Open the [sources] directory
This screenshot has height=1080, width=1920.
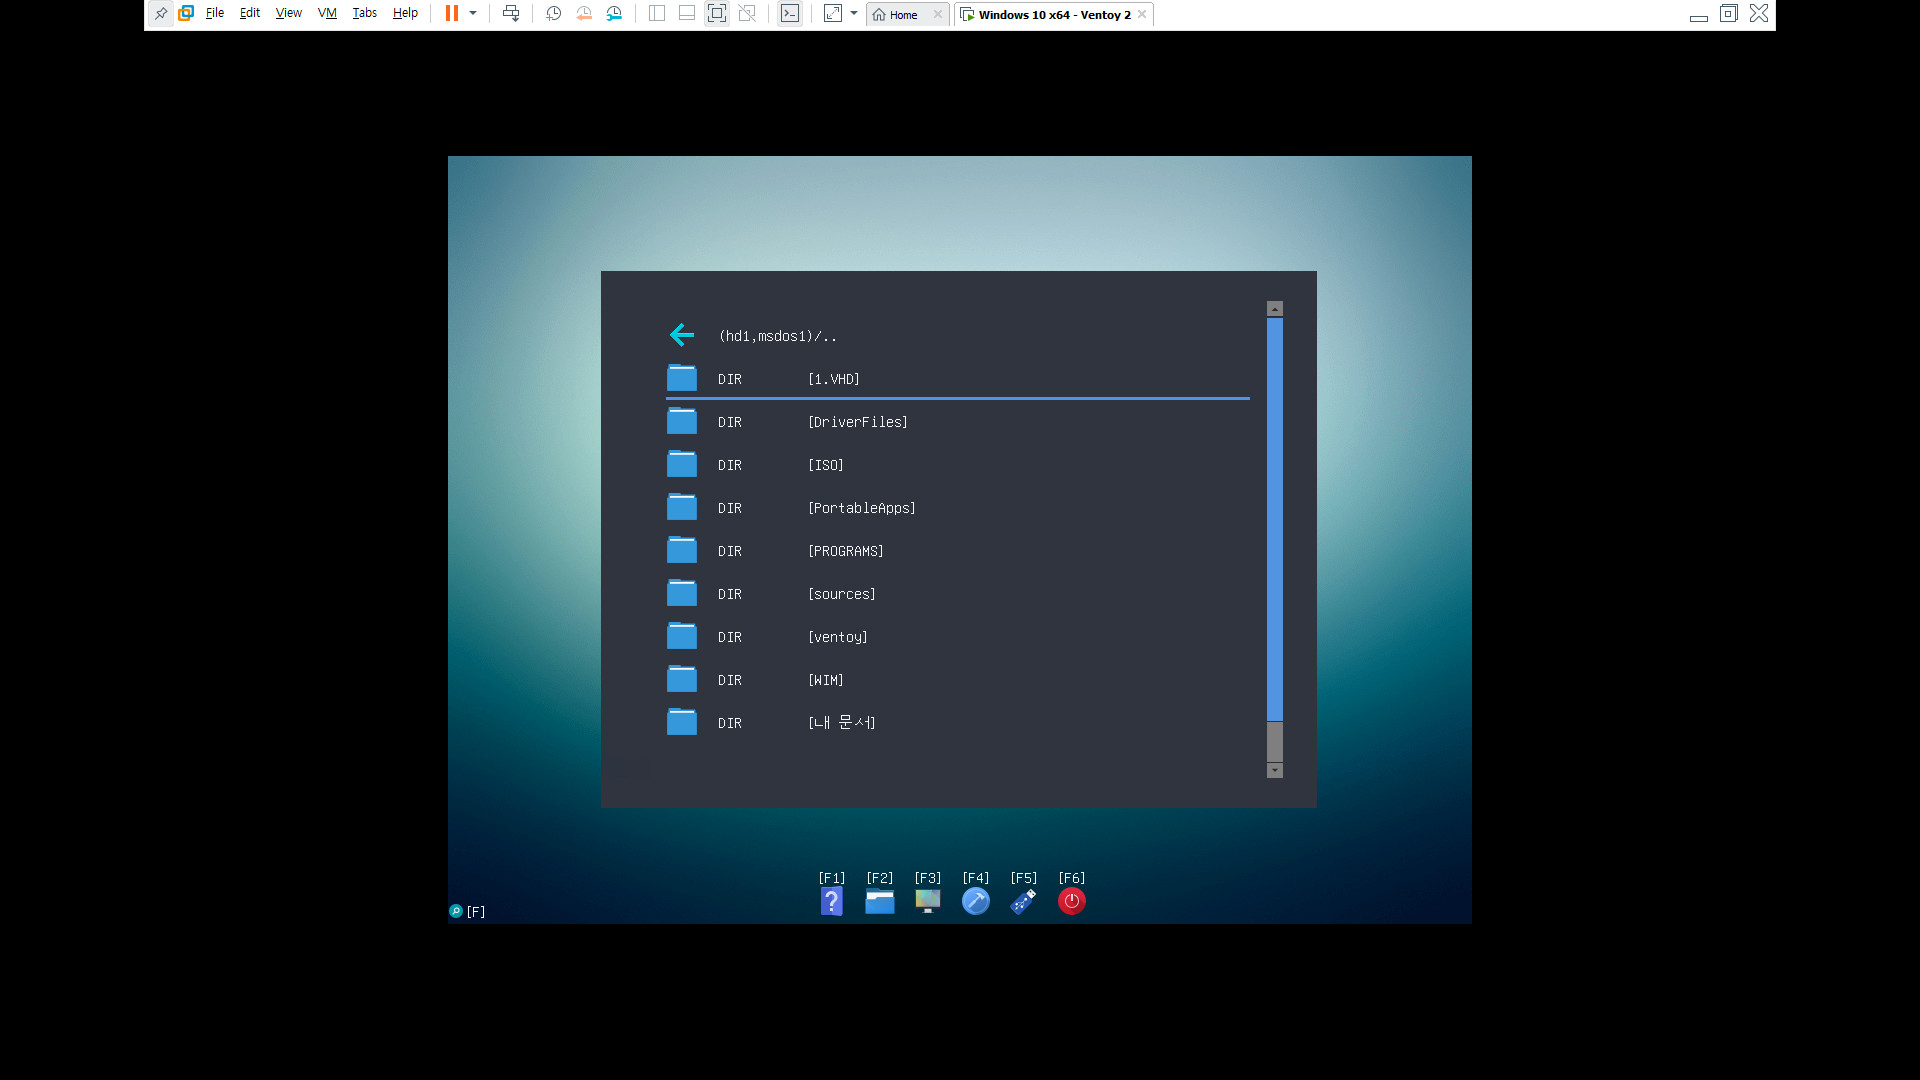pyautogui.click(x=958, y=594)
